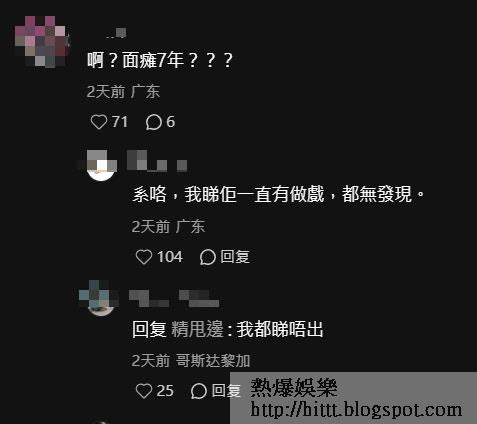Tap the speech bubble icon next to 25
The height and width of the screenshot is (424, 477).
point(199,391)
